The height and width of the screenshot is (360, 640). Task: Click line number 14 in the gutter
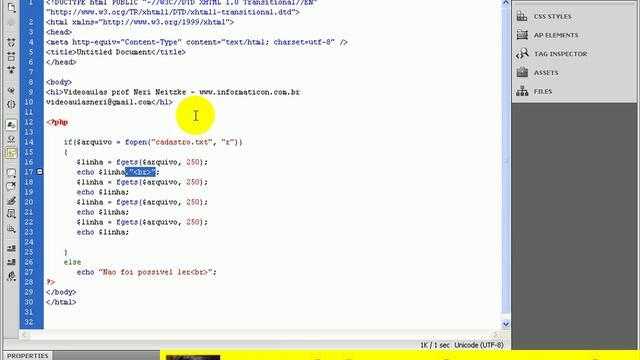[x=29, y=142]
